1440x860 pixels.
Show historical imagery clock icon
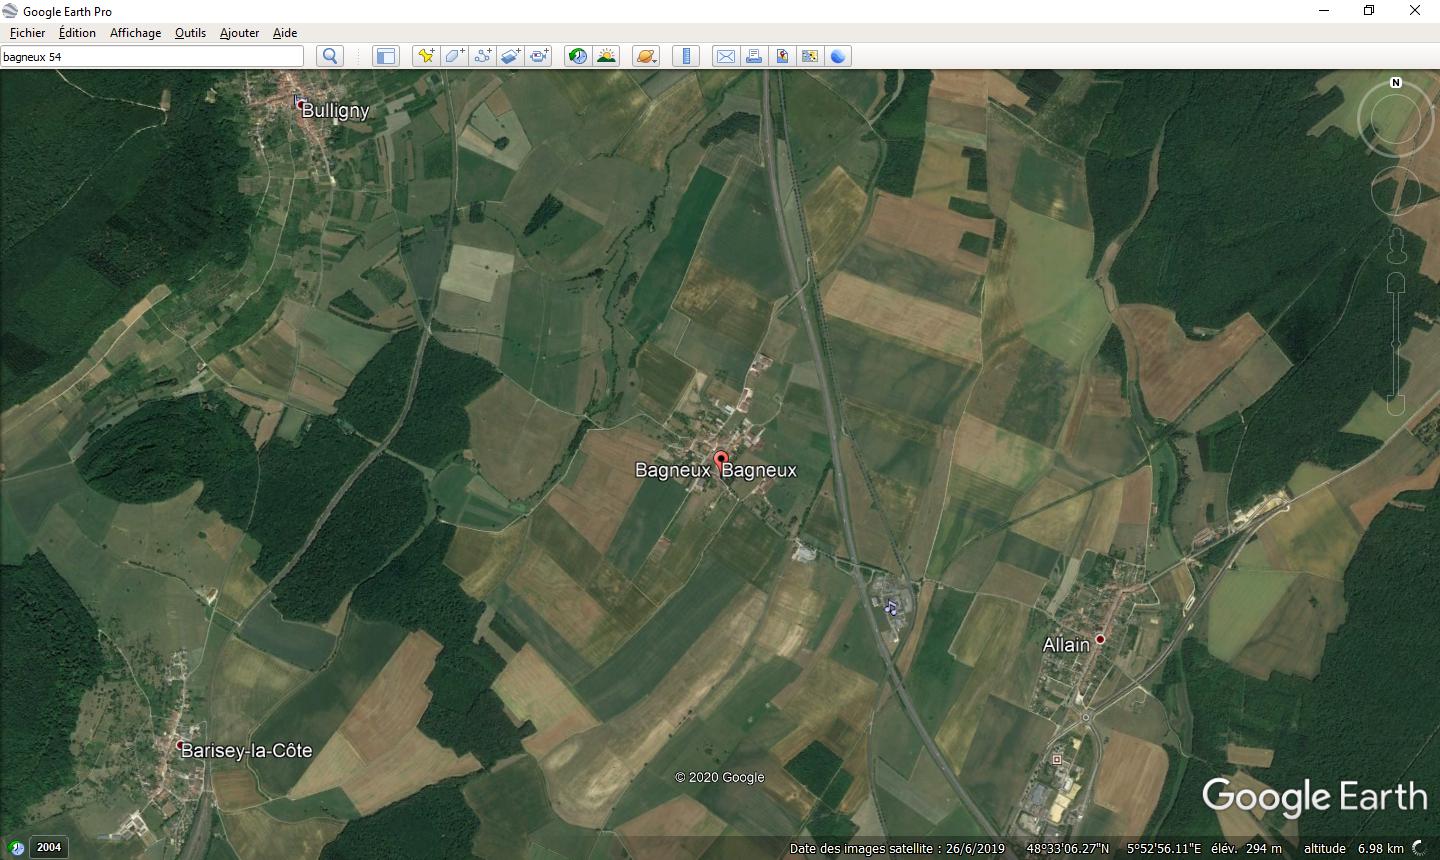(578, 56)
